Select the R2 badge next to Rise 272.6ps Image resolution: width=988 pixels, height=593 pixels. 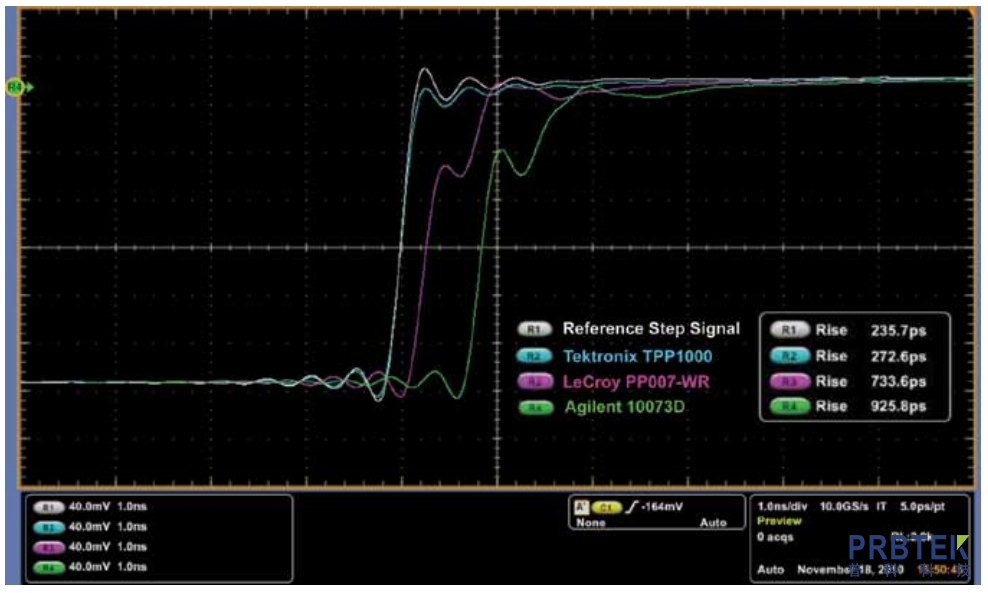[790, 355]
